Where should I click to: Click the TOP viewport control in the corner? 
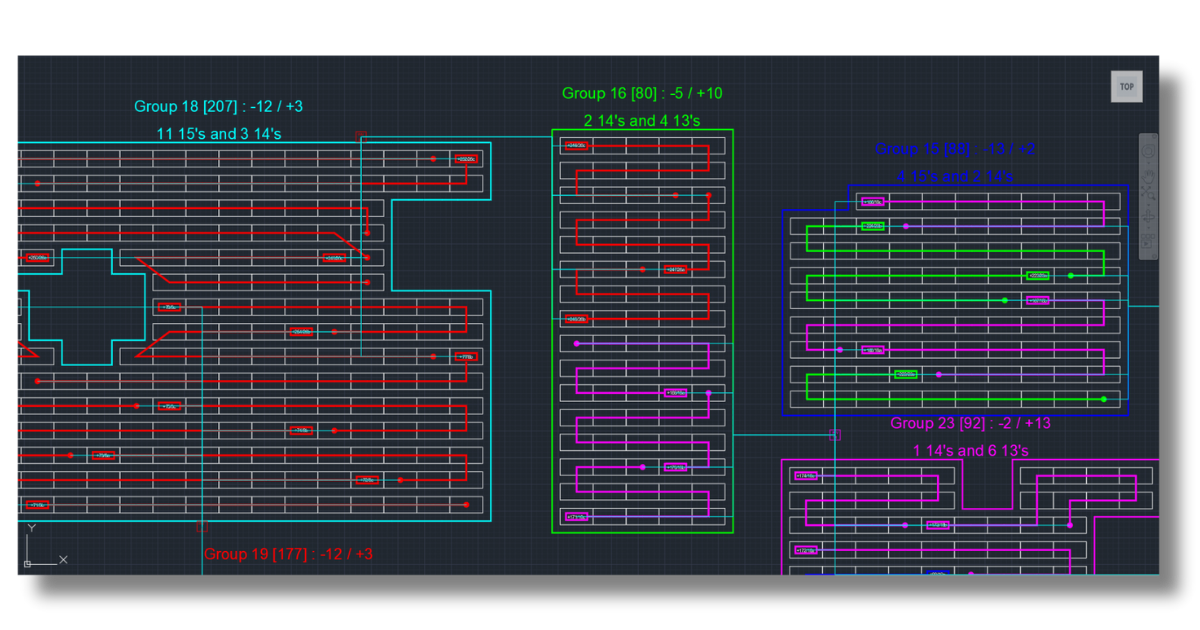coord(1126,86)
